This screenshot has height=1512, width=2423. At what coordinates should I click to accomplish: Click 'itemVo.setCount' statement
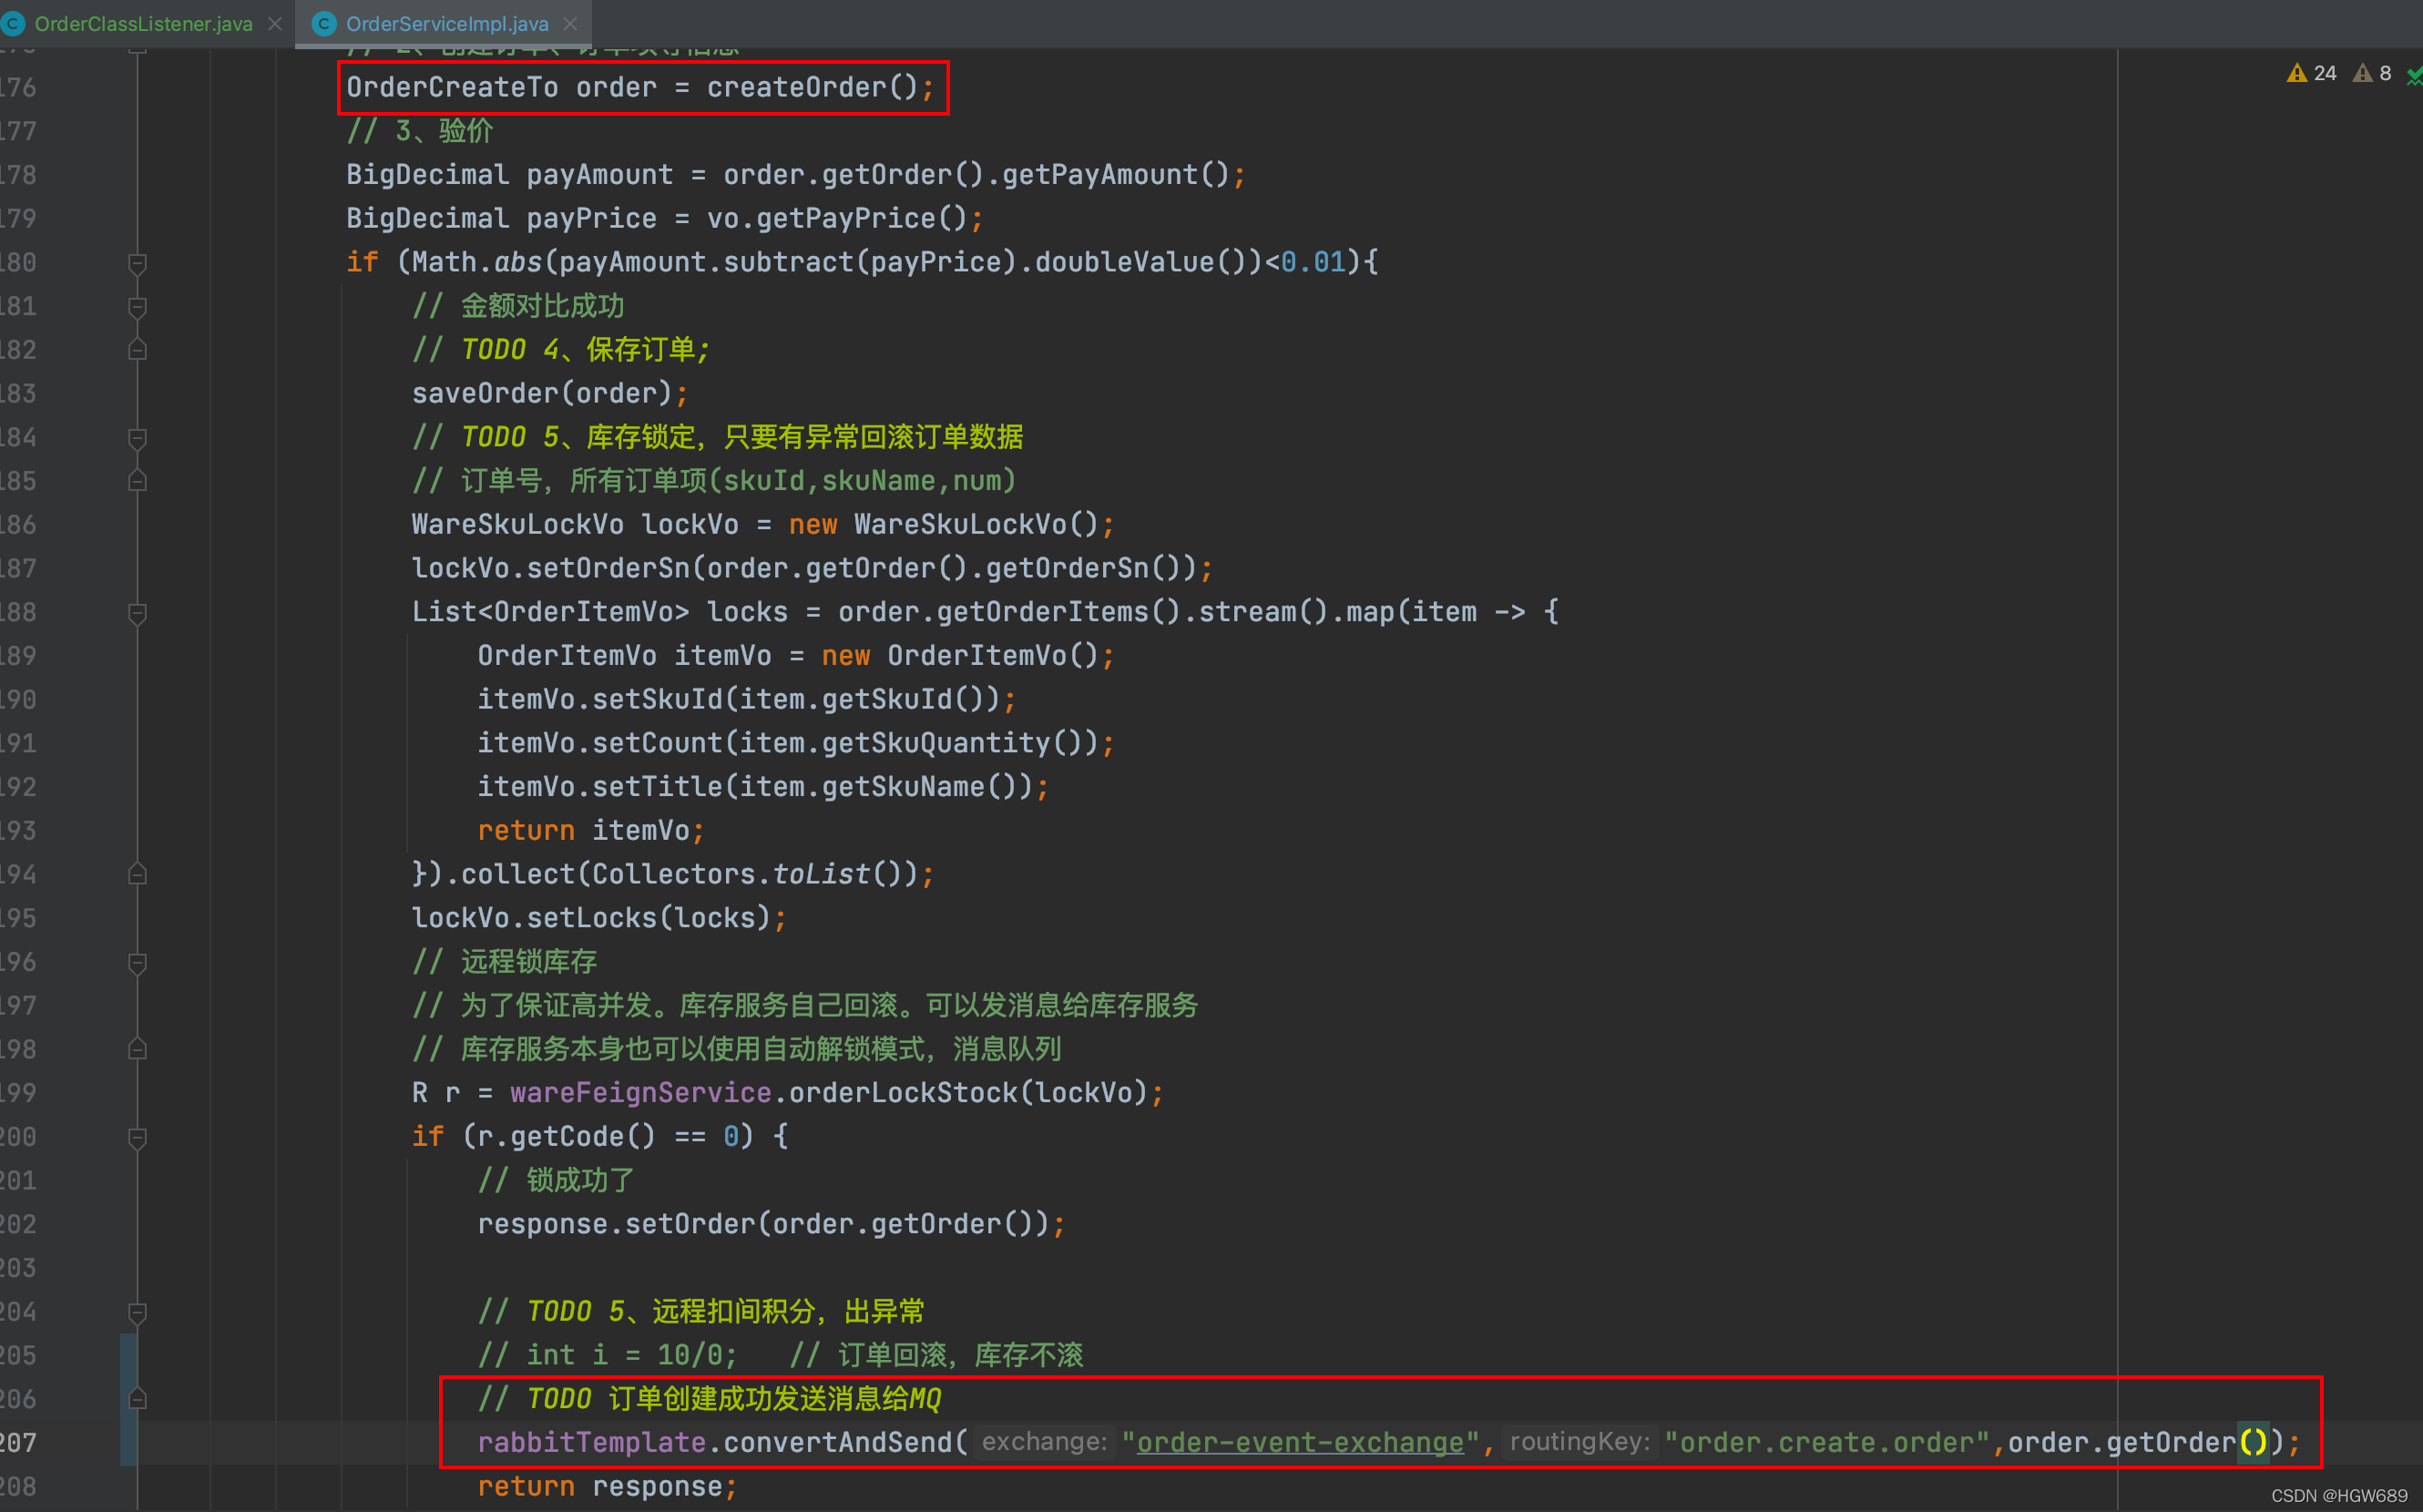795,743
